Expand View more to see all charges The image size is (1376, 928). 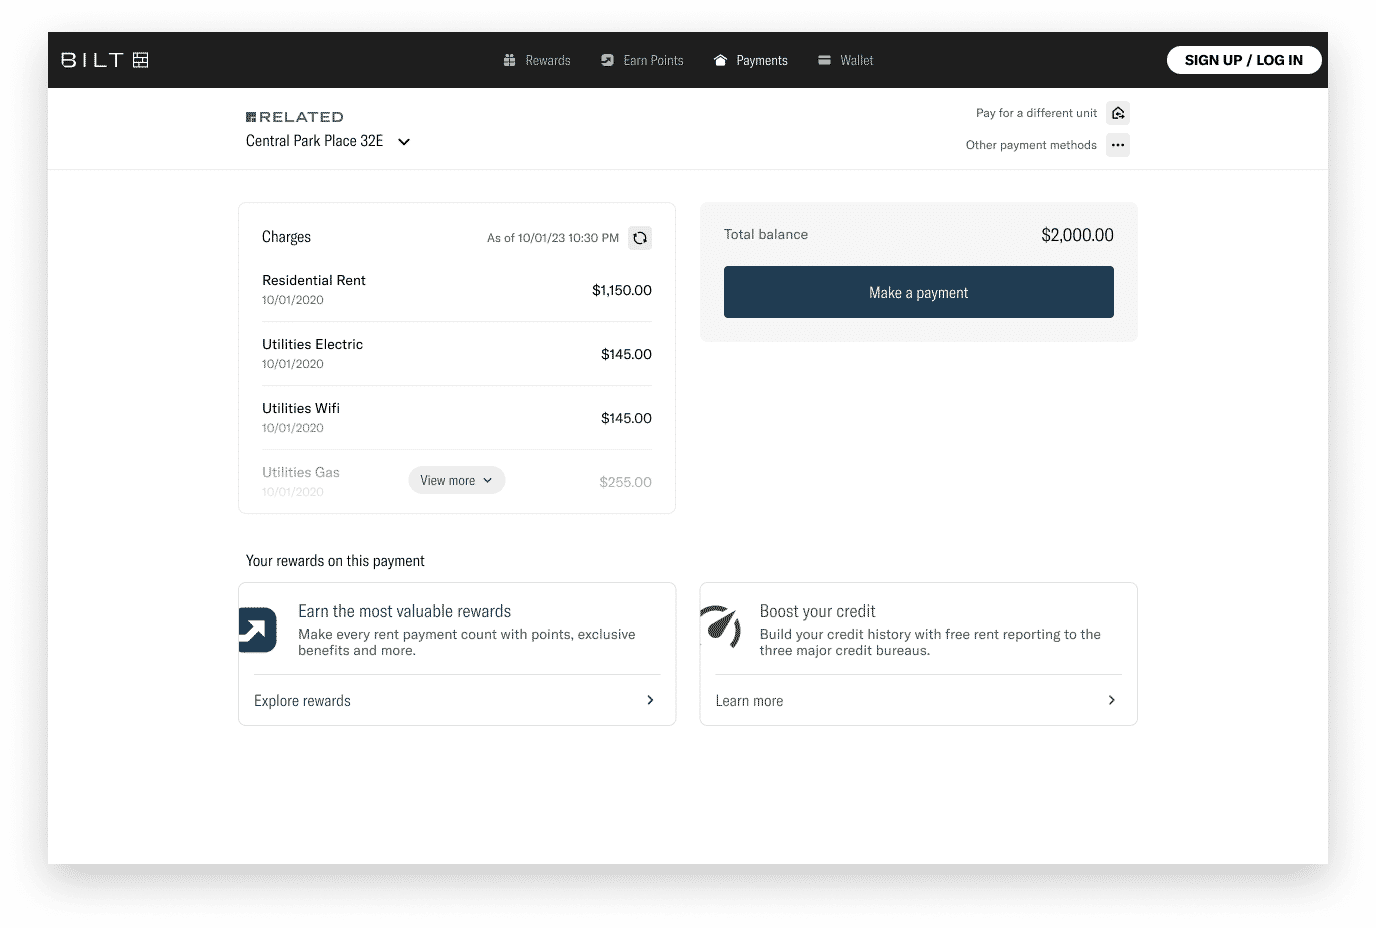tap(456, 480)
